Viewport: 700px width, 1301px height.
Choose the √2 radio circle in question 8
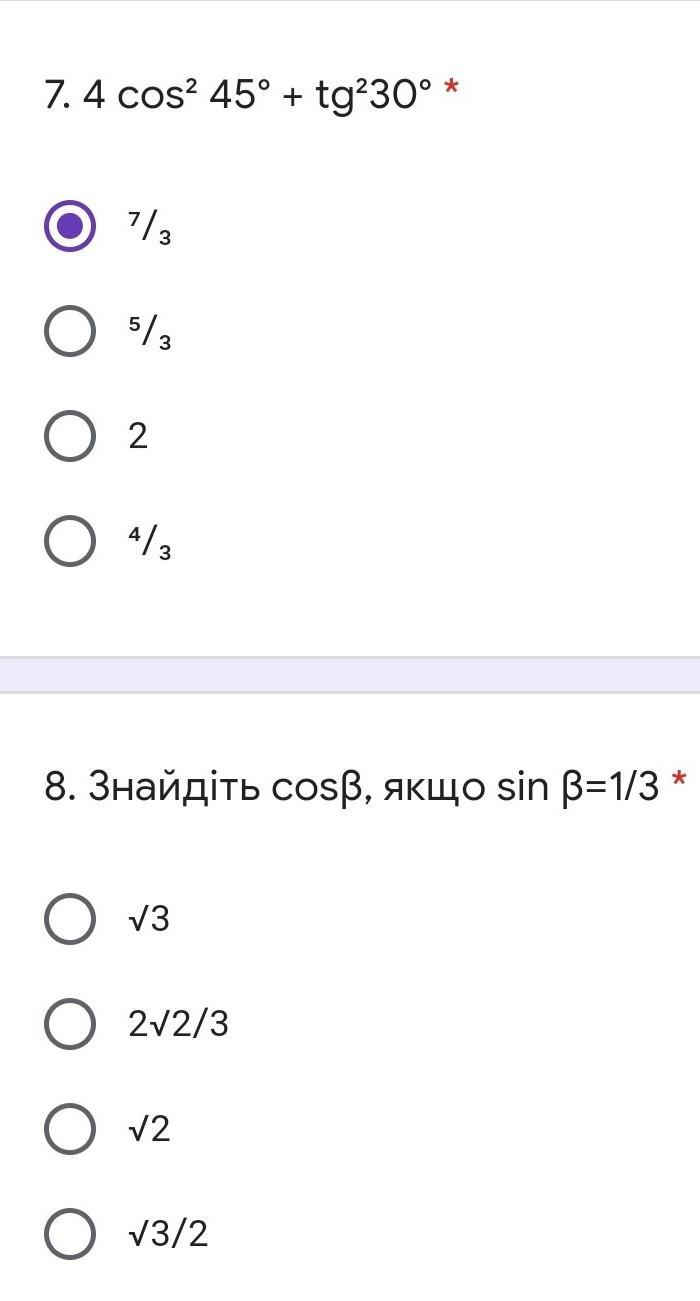pos(70,1129)
